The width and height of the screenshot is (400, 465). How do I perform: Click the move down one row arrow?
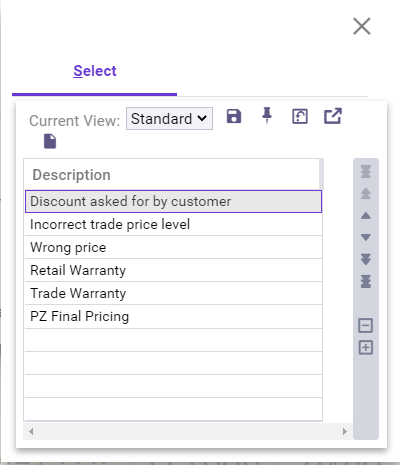click(x=366, y=237)
